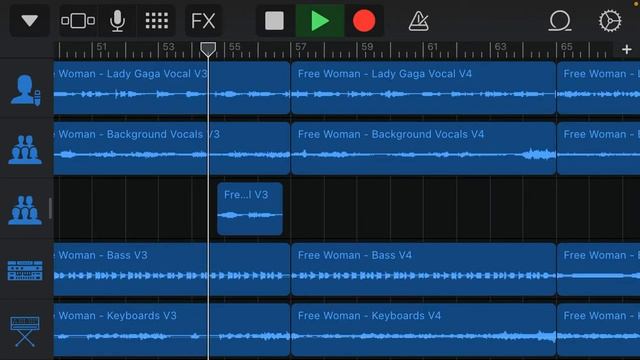The width and height of the screenshot is (640, 360).
Task: Click bar 55 on the ruler
Action: [x=235, y=47]
